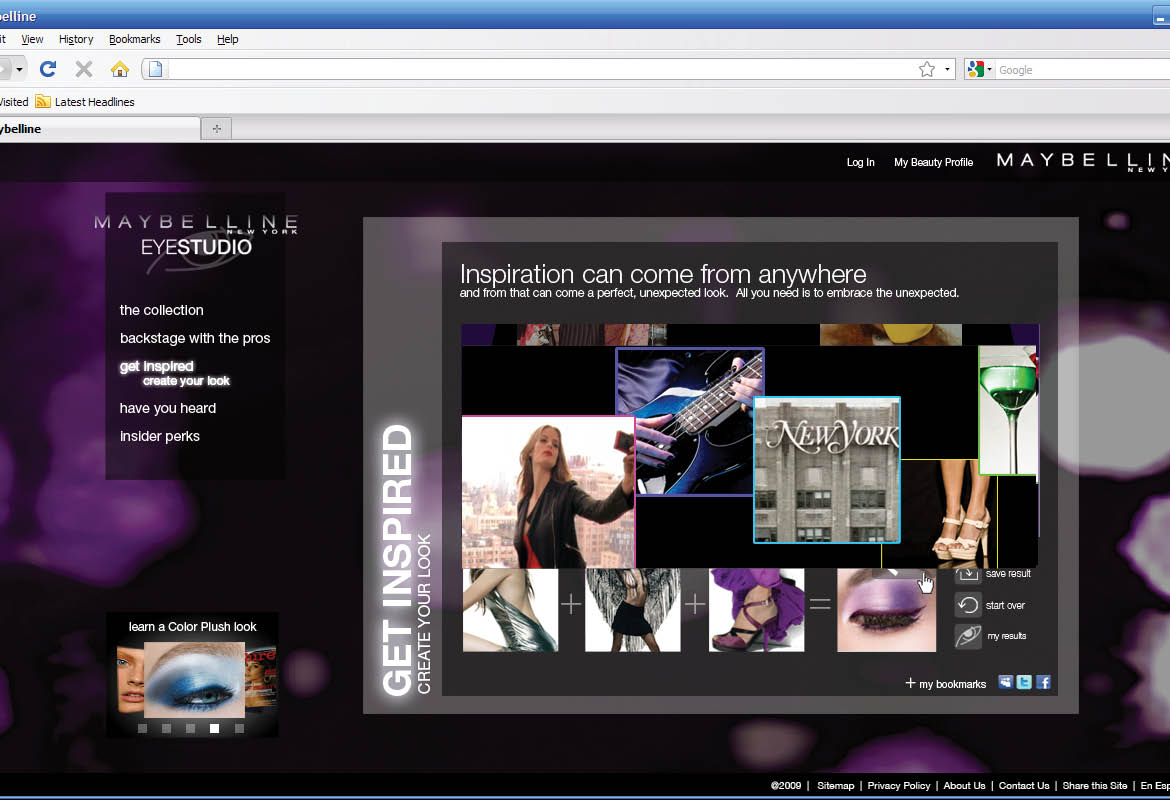Share via the Facebook icon
This screenshot has width=1170, height=800.
coord(1043,683)
